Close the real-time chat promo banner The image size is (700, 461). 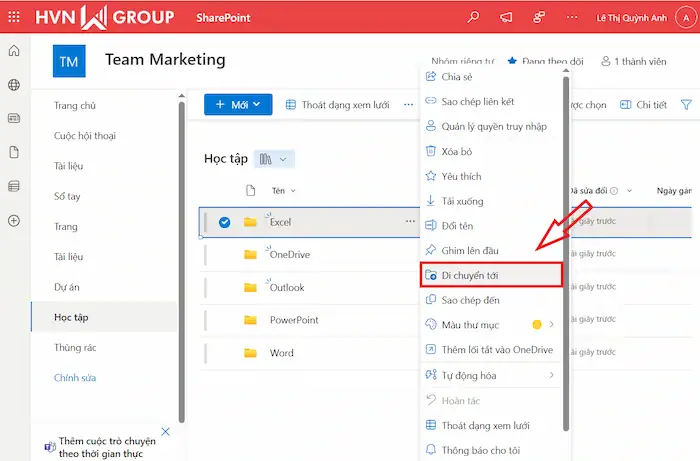point(166,432)
